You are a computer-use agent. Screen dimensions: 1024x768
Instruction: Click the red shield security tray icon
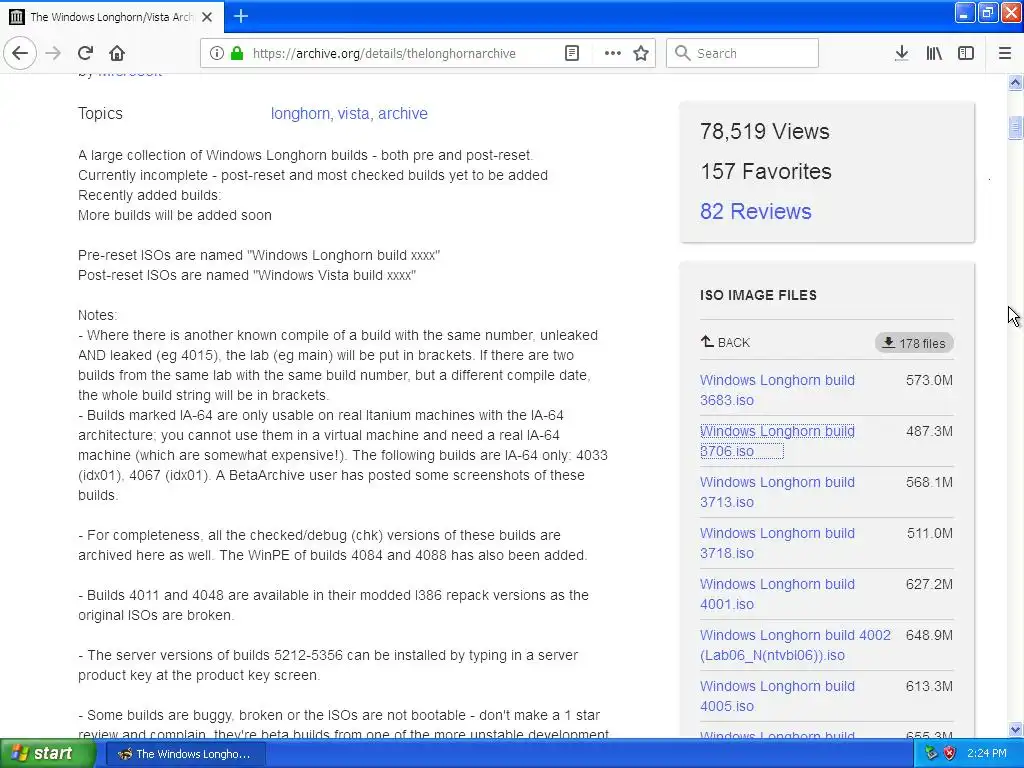pyautogui.click(x=949, y=754)
